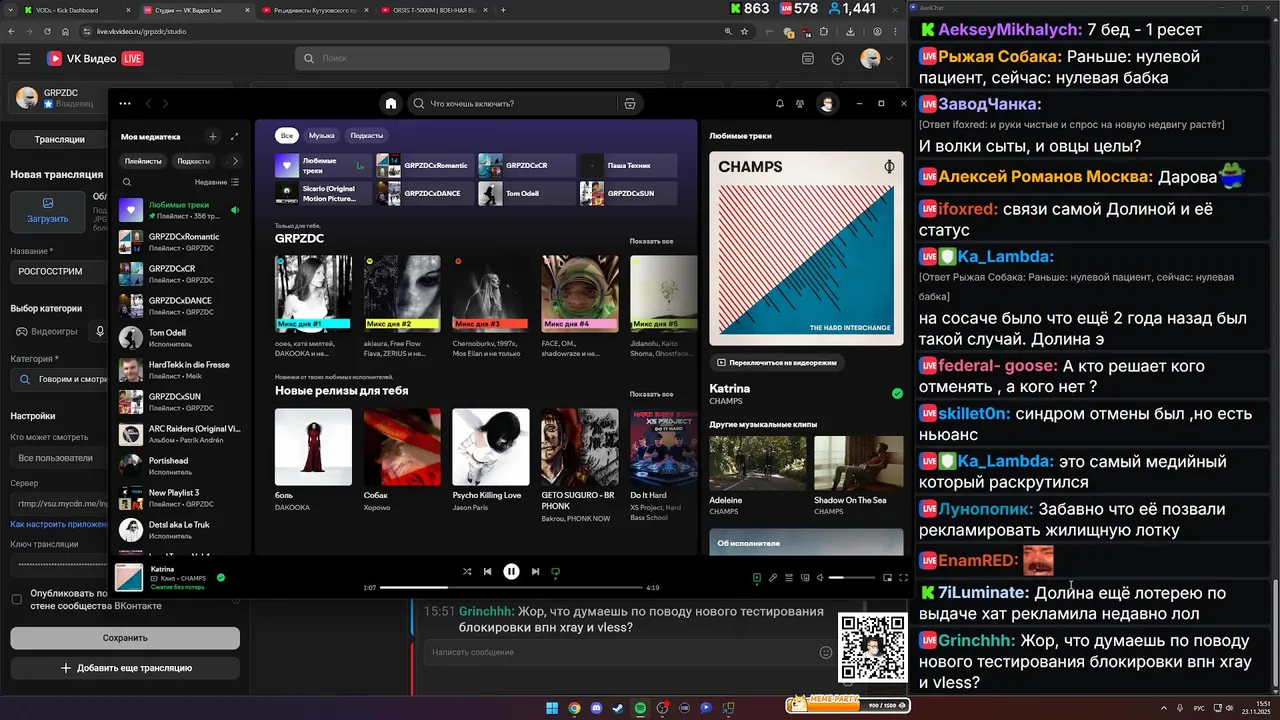
Task: Toggle saved checkmark next to Katrina in right panel
Action: coord(897,393)
